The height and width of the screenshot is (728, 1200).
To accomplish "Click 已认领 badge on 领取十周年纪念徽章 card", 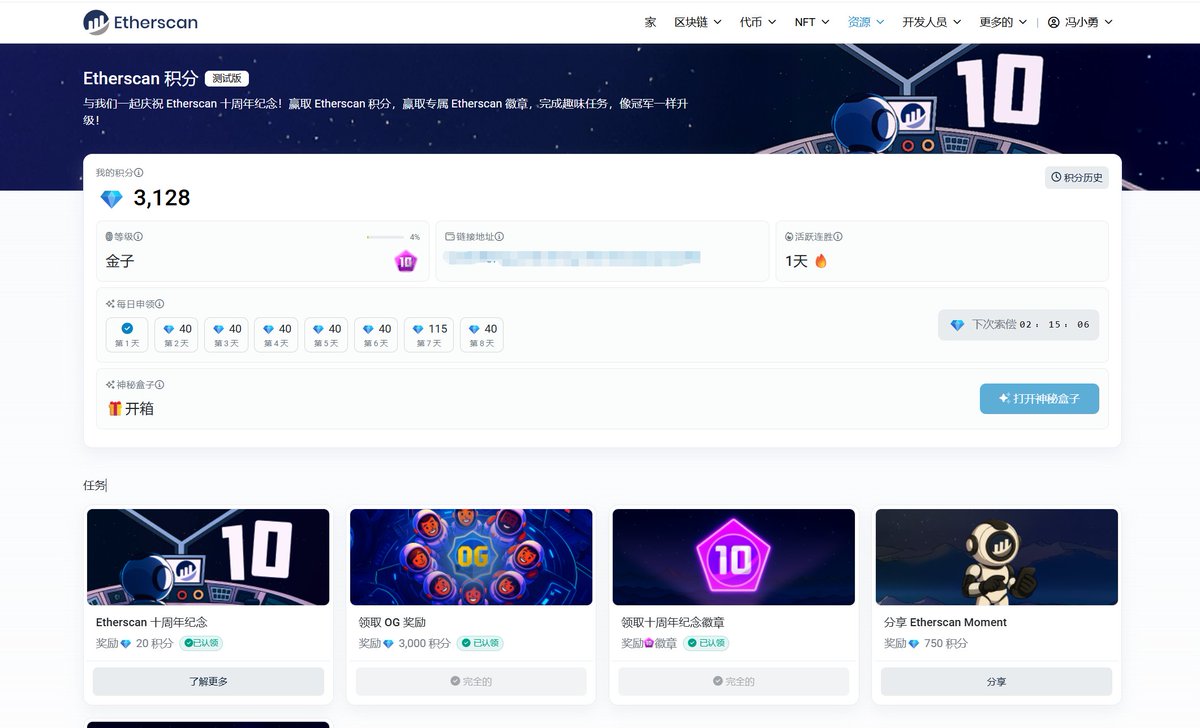I will tap(706, 644).
